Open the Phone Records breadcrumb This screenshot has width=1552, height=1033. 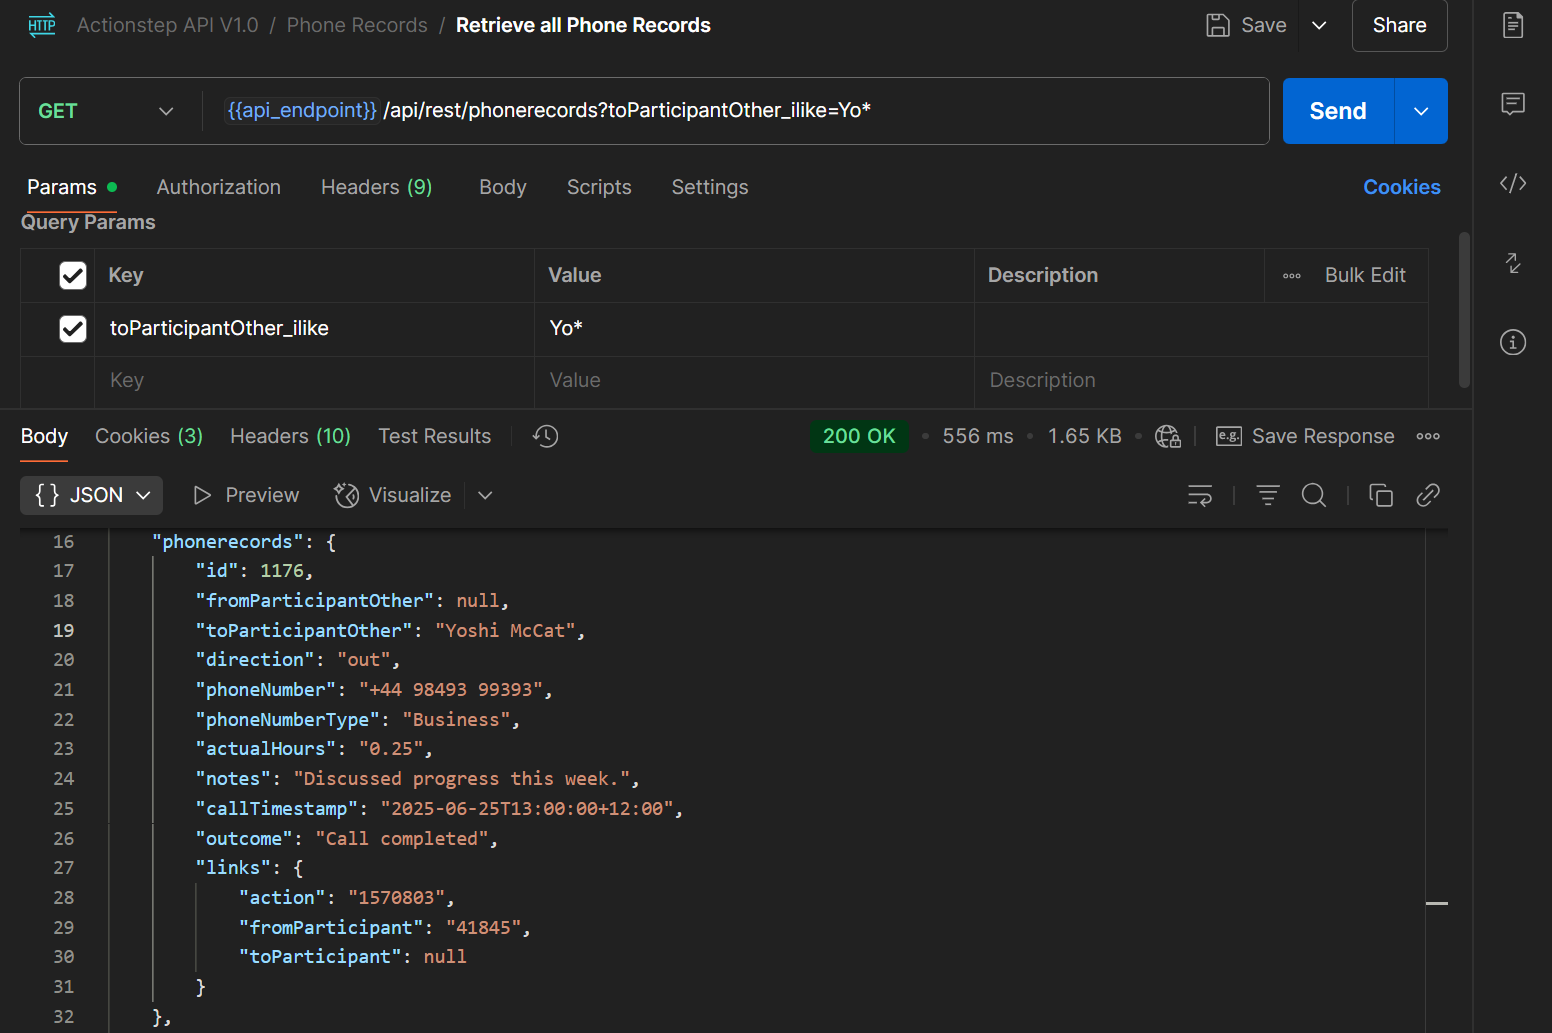[x=357, y=25]
